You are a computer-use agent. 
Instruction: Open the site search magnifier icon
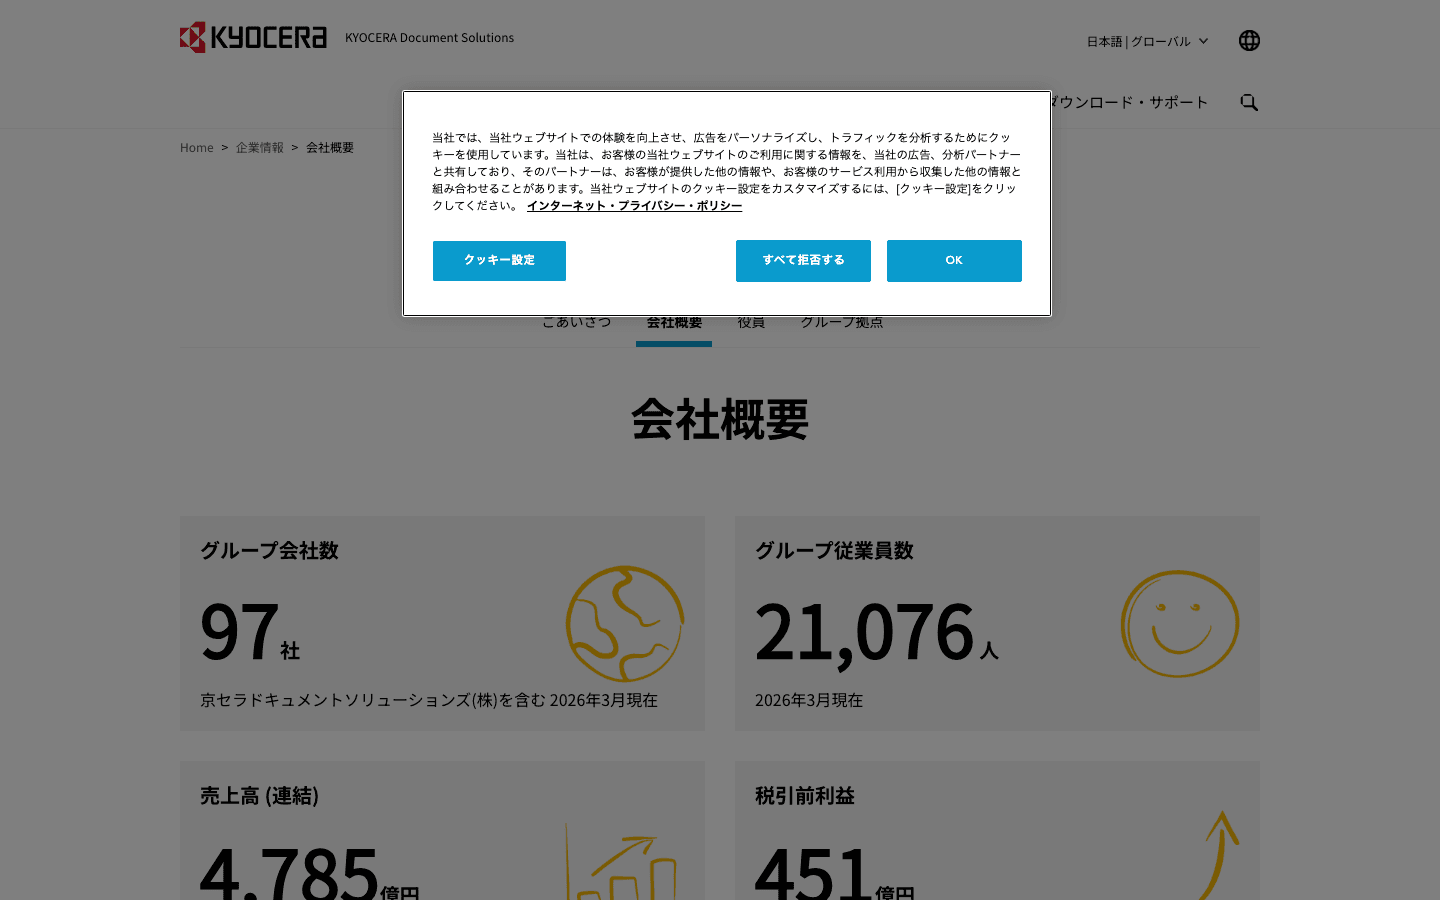point(1249,102)
